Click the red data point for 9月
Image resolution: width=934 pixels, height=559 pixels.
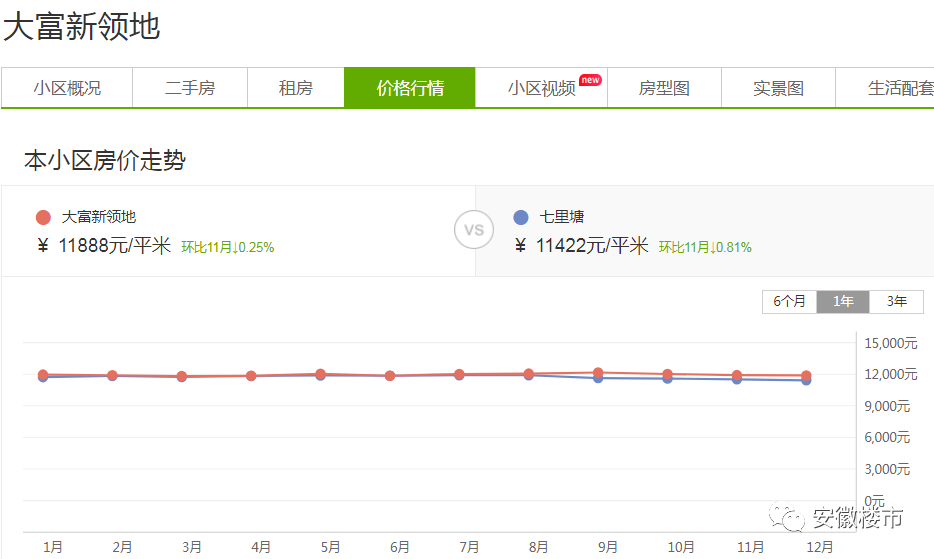598,372
